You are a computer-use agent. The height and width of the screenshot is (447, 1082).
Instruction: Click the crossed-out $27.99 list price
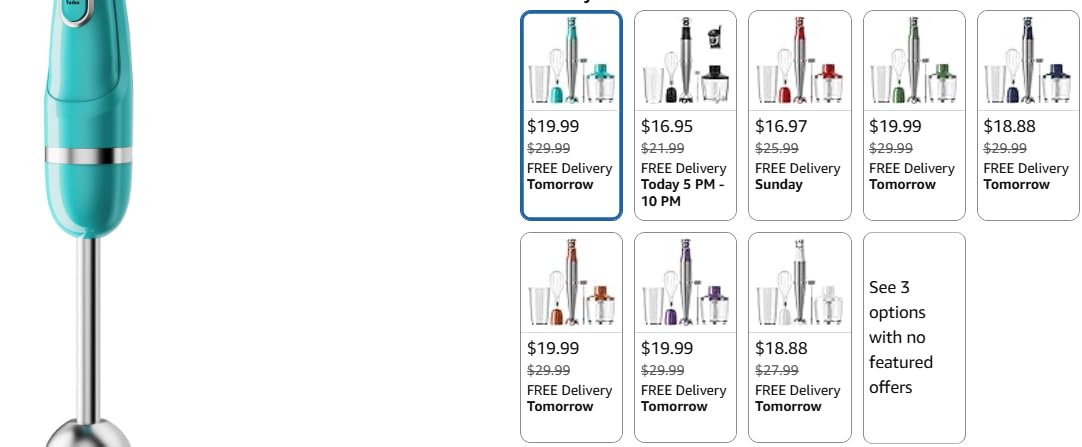777,370
